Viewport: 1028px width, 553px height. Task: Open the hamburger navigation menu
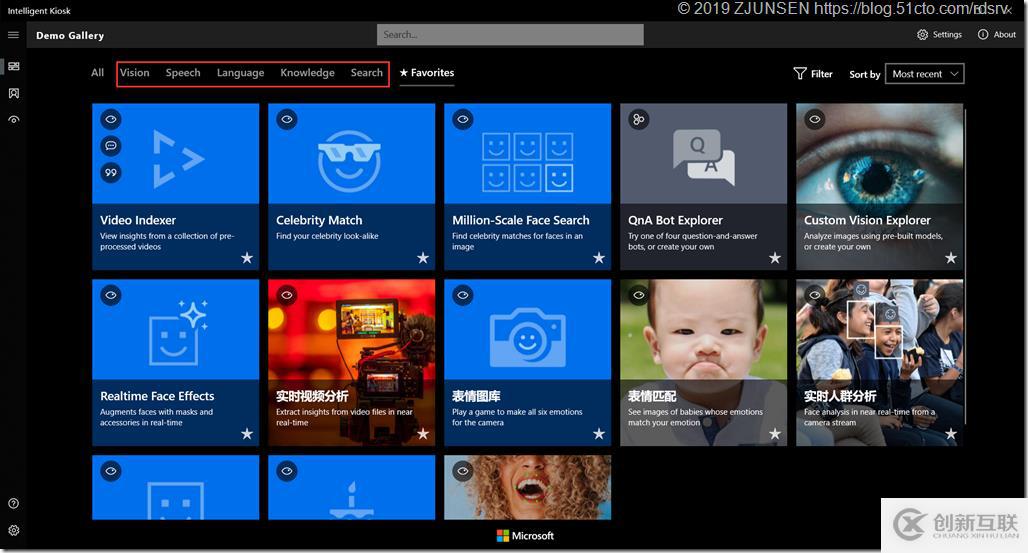[x=13, y=35]
